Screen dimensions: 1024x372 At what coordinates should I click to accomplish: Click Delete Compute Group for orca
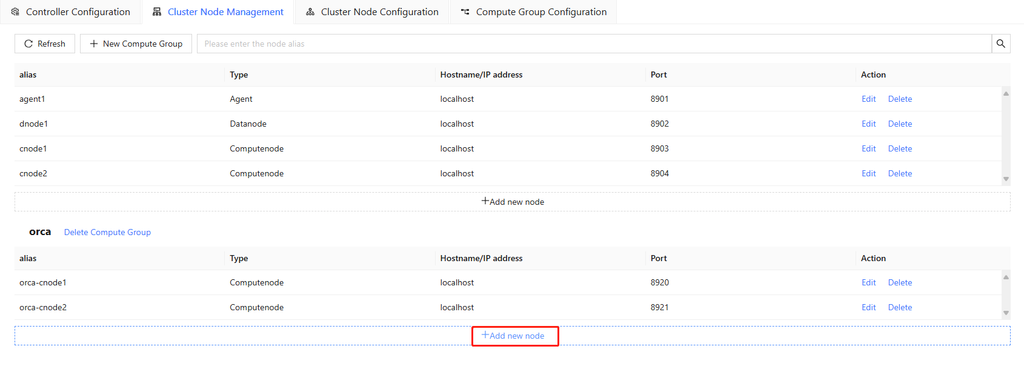pos(107,232)
